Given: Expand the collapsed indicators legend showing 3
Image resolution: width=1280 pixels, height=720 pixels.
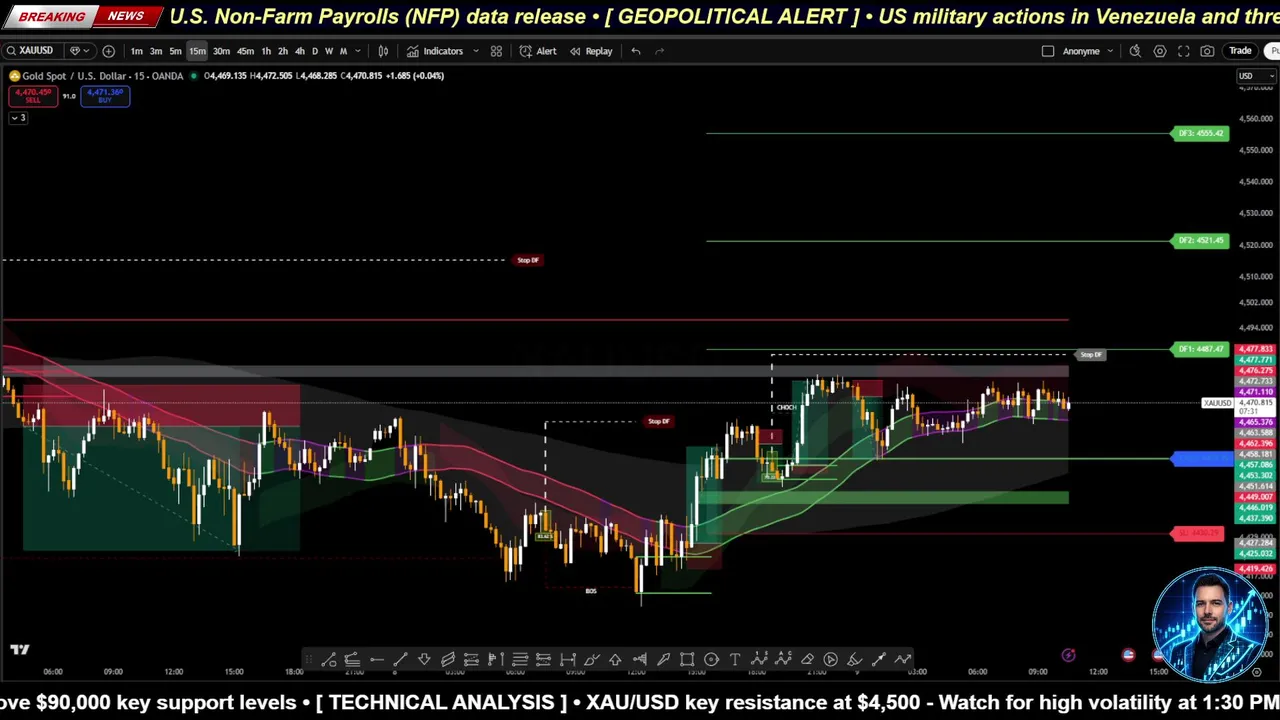Looking at the screenshot, I should [18, 118].
